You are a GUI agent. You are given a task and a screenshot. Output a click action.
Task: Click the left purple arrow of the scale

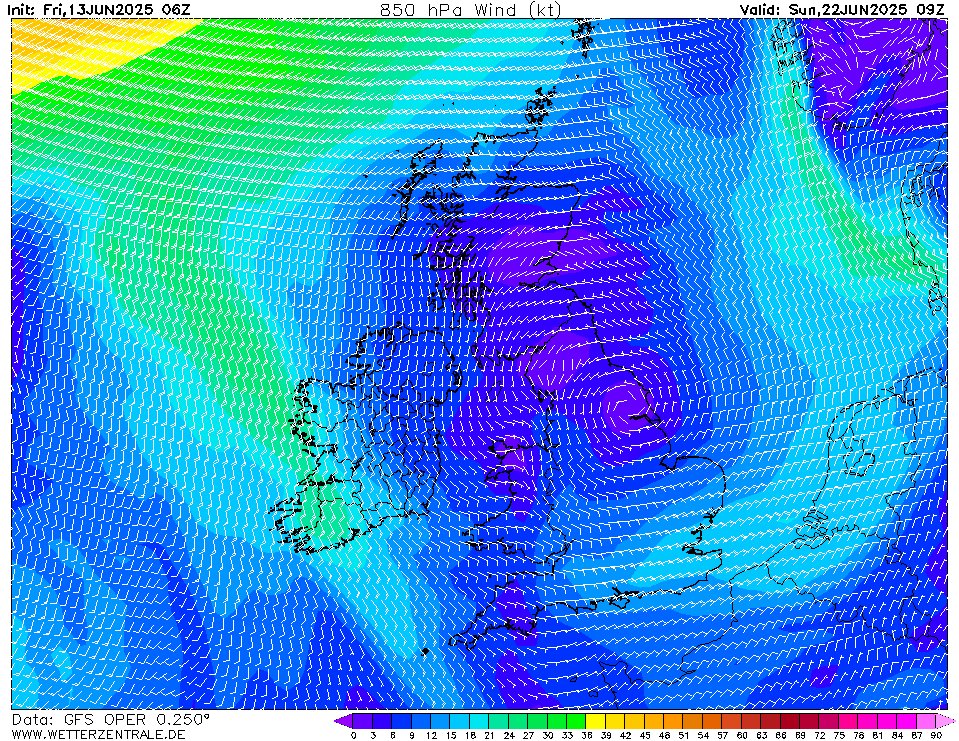pyautogui.click(x=344, y=721)
